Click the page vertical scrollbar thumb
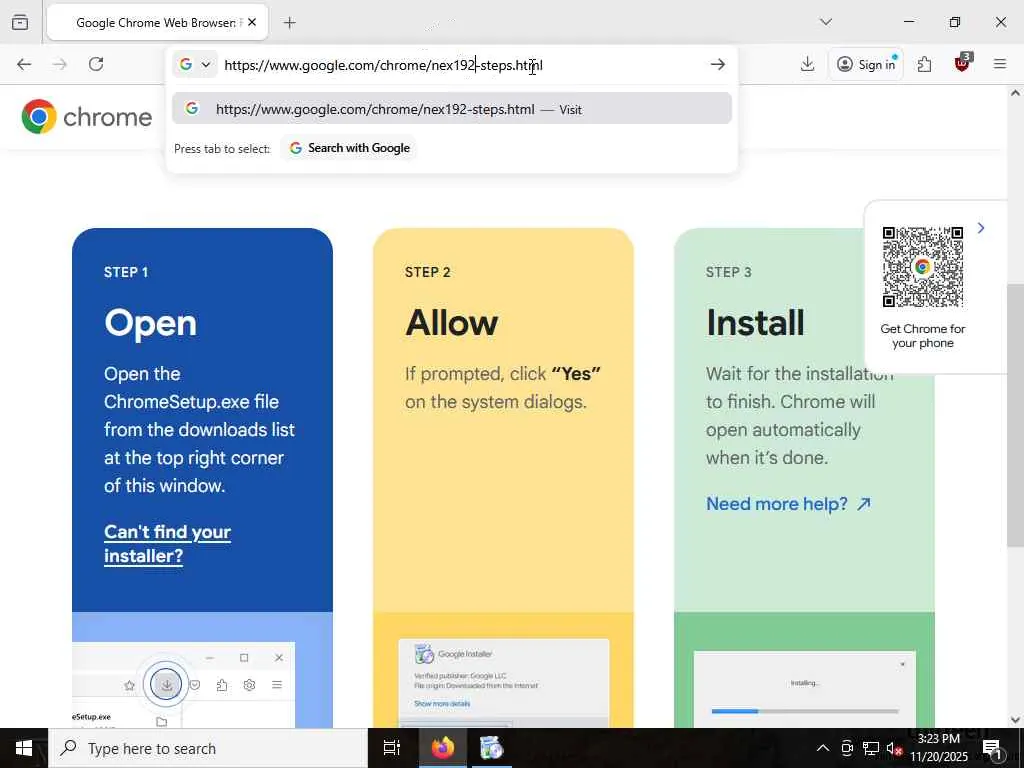This screenshot has height=768, width=1024. click(x=1015, y=415)
